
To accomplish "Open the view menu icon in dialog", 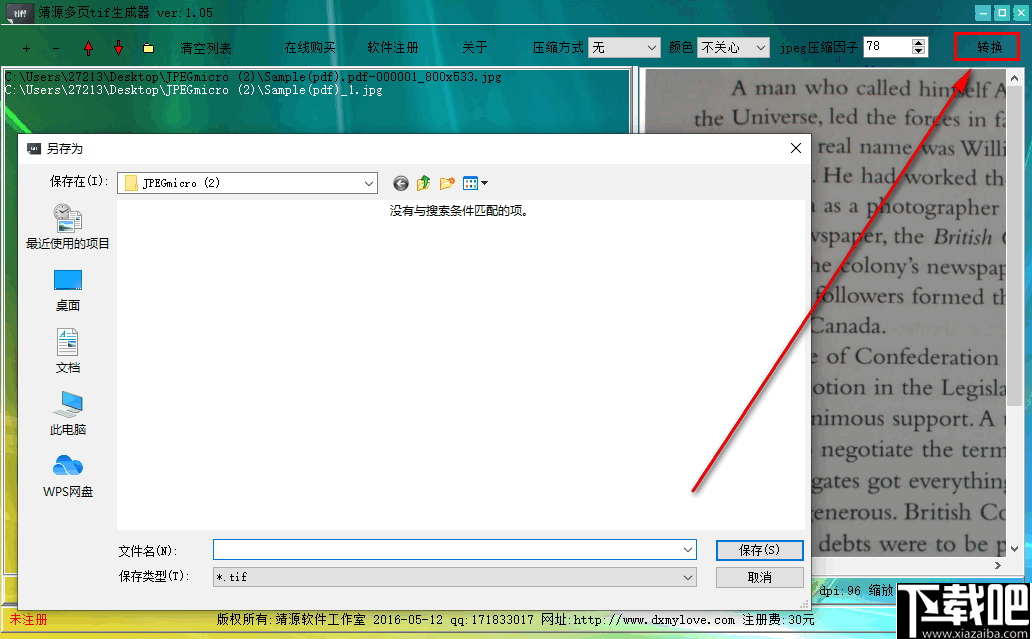I will coord(475,183).
